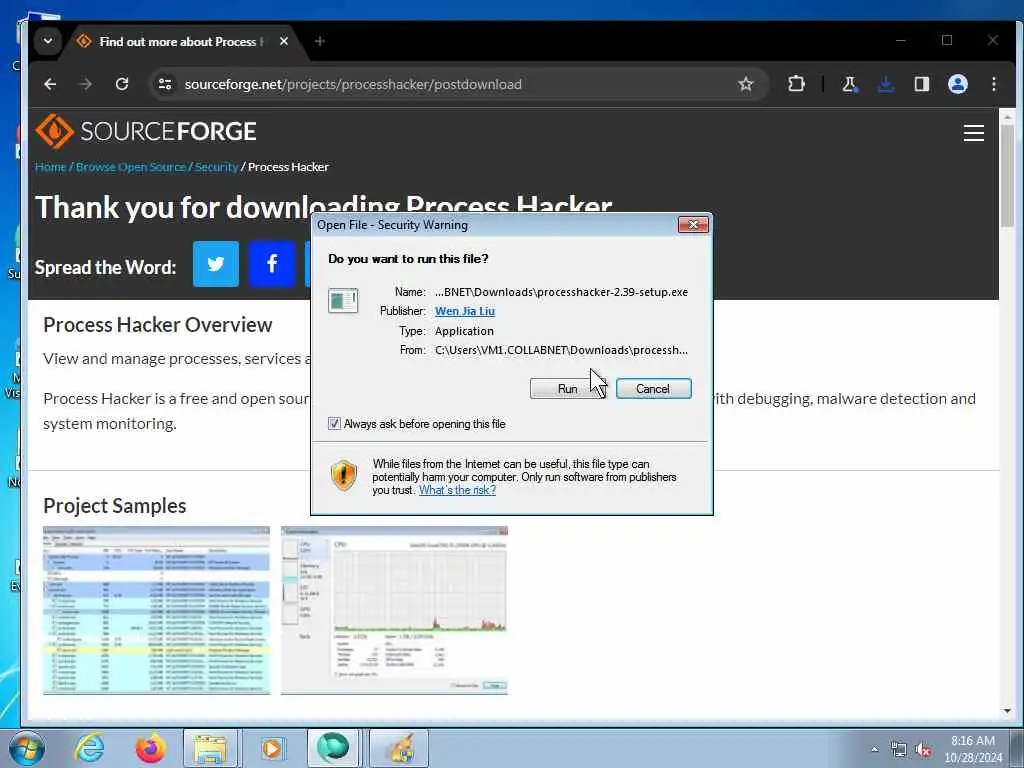This screenshot has height=768, width=1024.
Task: Click the page scrollbar up arrow
Action: (x=1007, y=117)
